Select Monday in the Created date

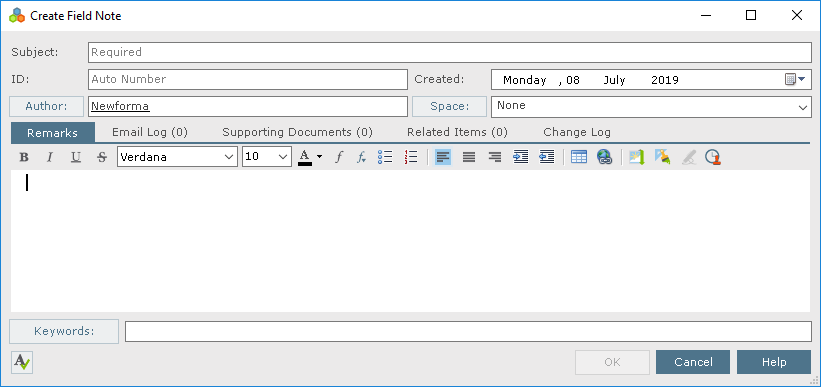(x=525, y=80)
